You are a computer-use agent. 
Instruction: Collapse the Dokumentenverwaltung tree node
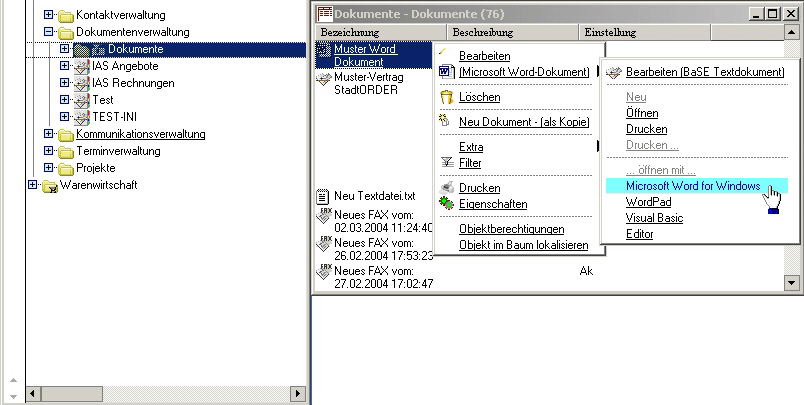point(49,32)
